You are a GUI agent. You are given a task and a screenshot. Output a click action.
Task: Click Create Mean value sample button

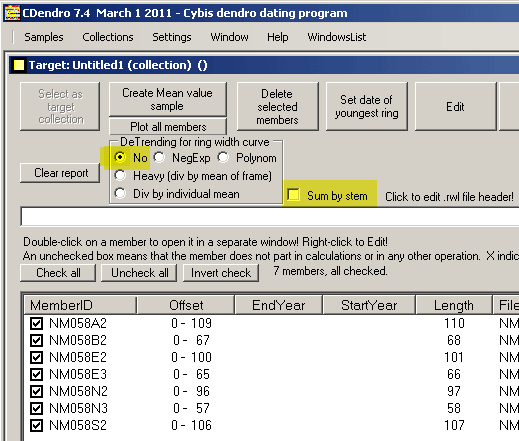[x=168, y=99]
